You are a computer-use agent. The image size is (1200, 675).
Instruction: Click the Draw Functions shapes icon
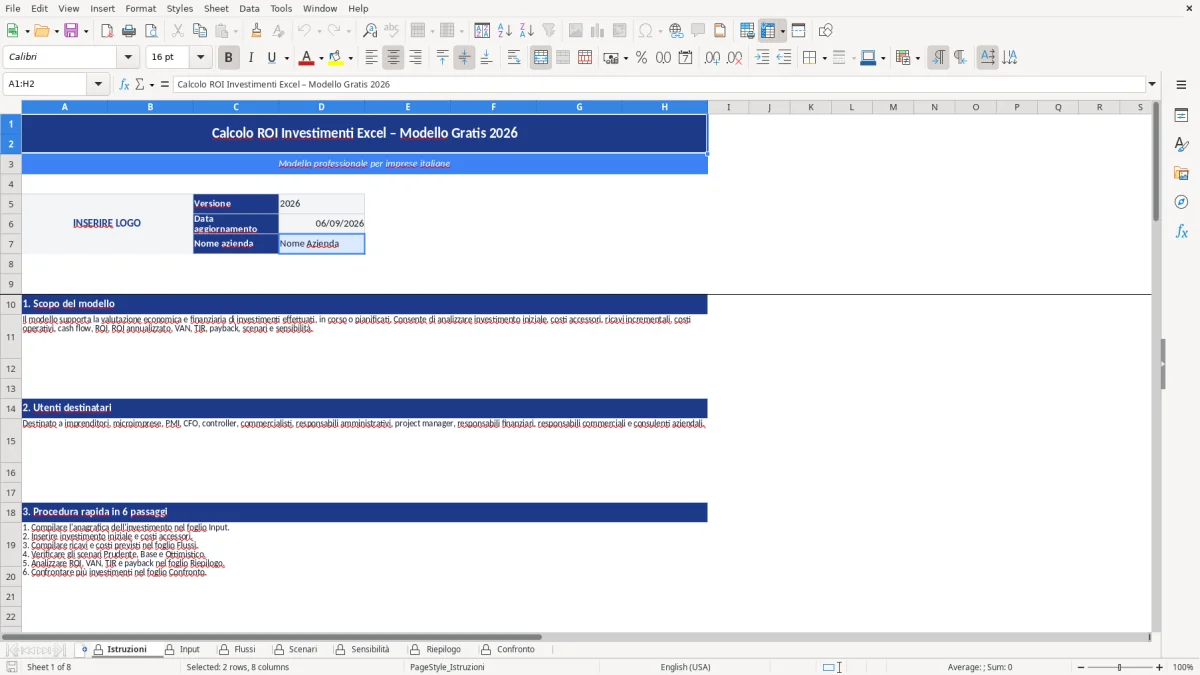click(x=826, y=31)
